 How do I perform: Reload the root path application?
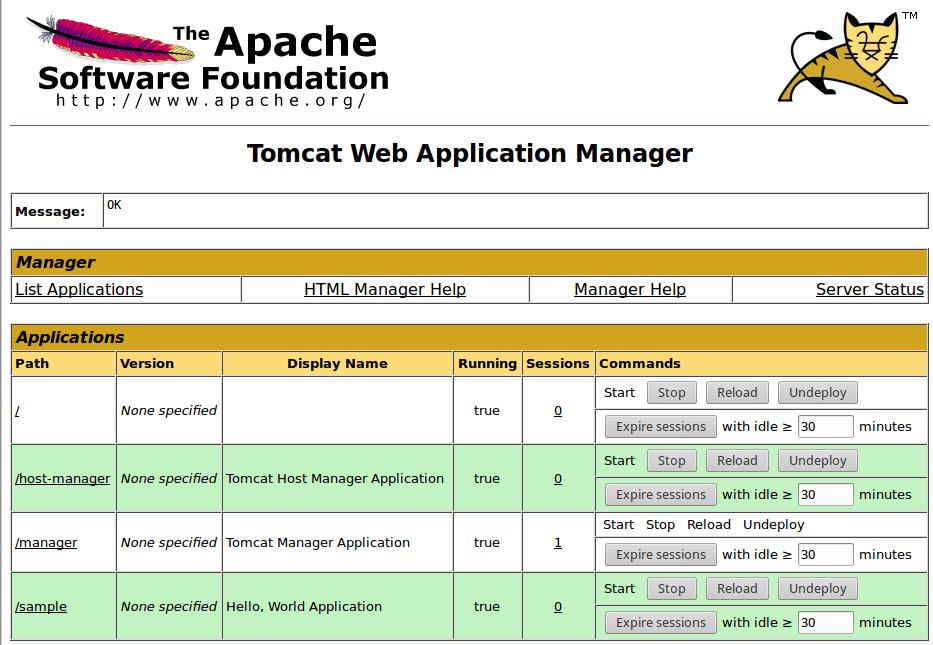point(737,393)
